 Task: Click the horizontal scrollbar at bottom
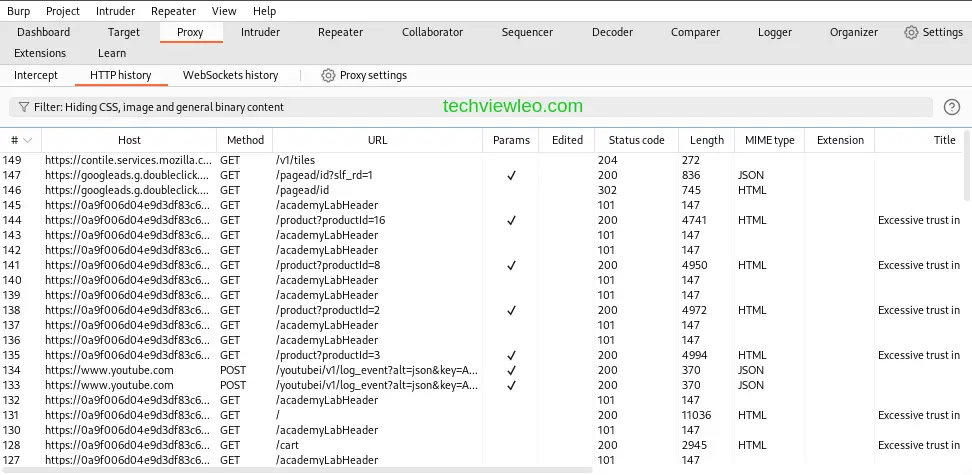point(300,469)
